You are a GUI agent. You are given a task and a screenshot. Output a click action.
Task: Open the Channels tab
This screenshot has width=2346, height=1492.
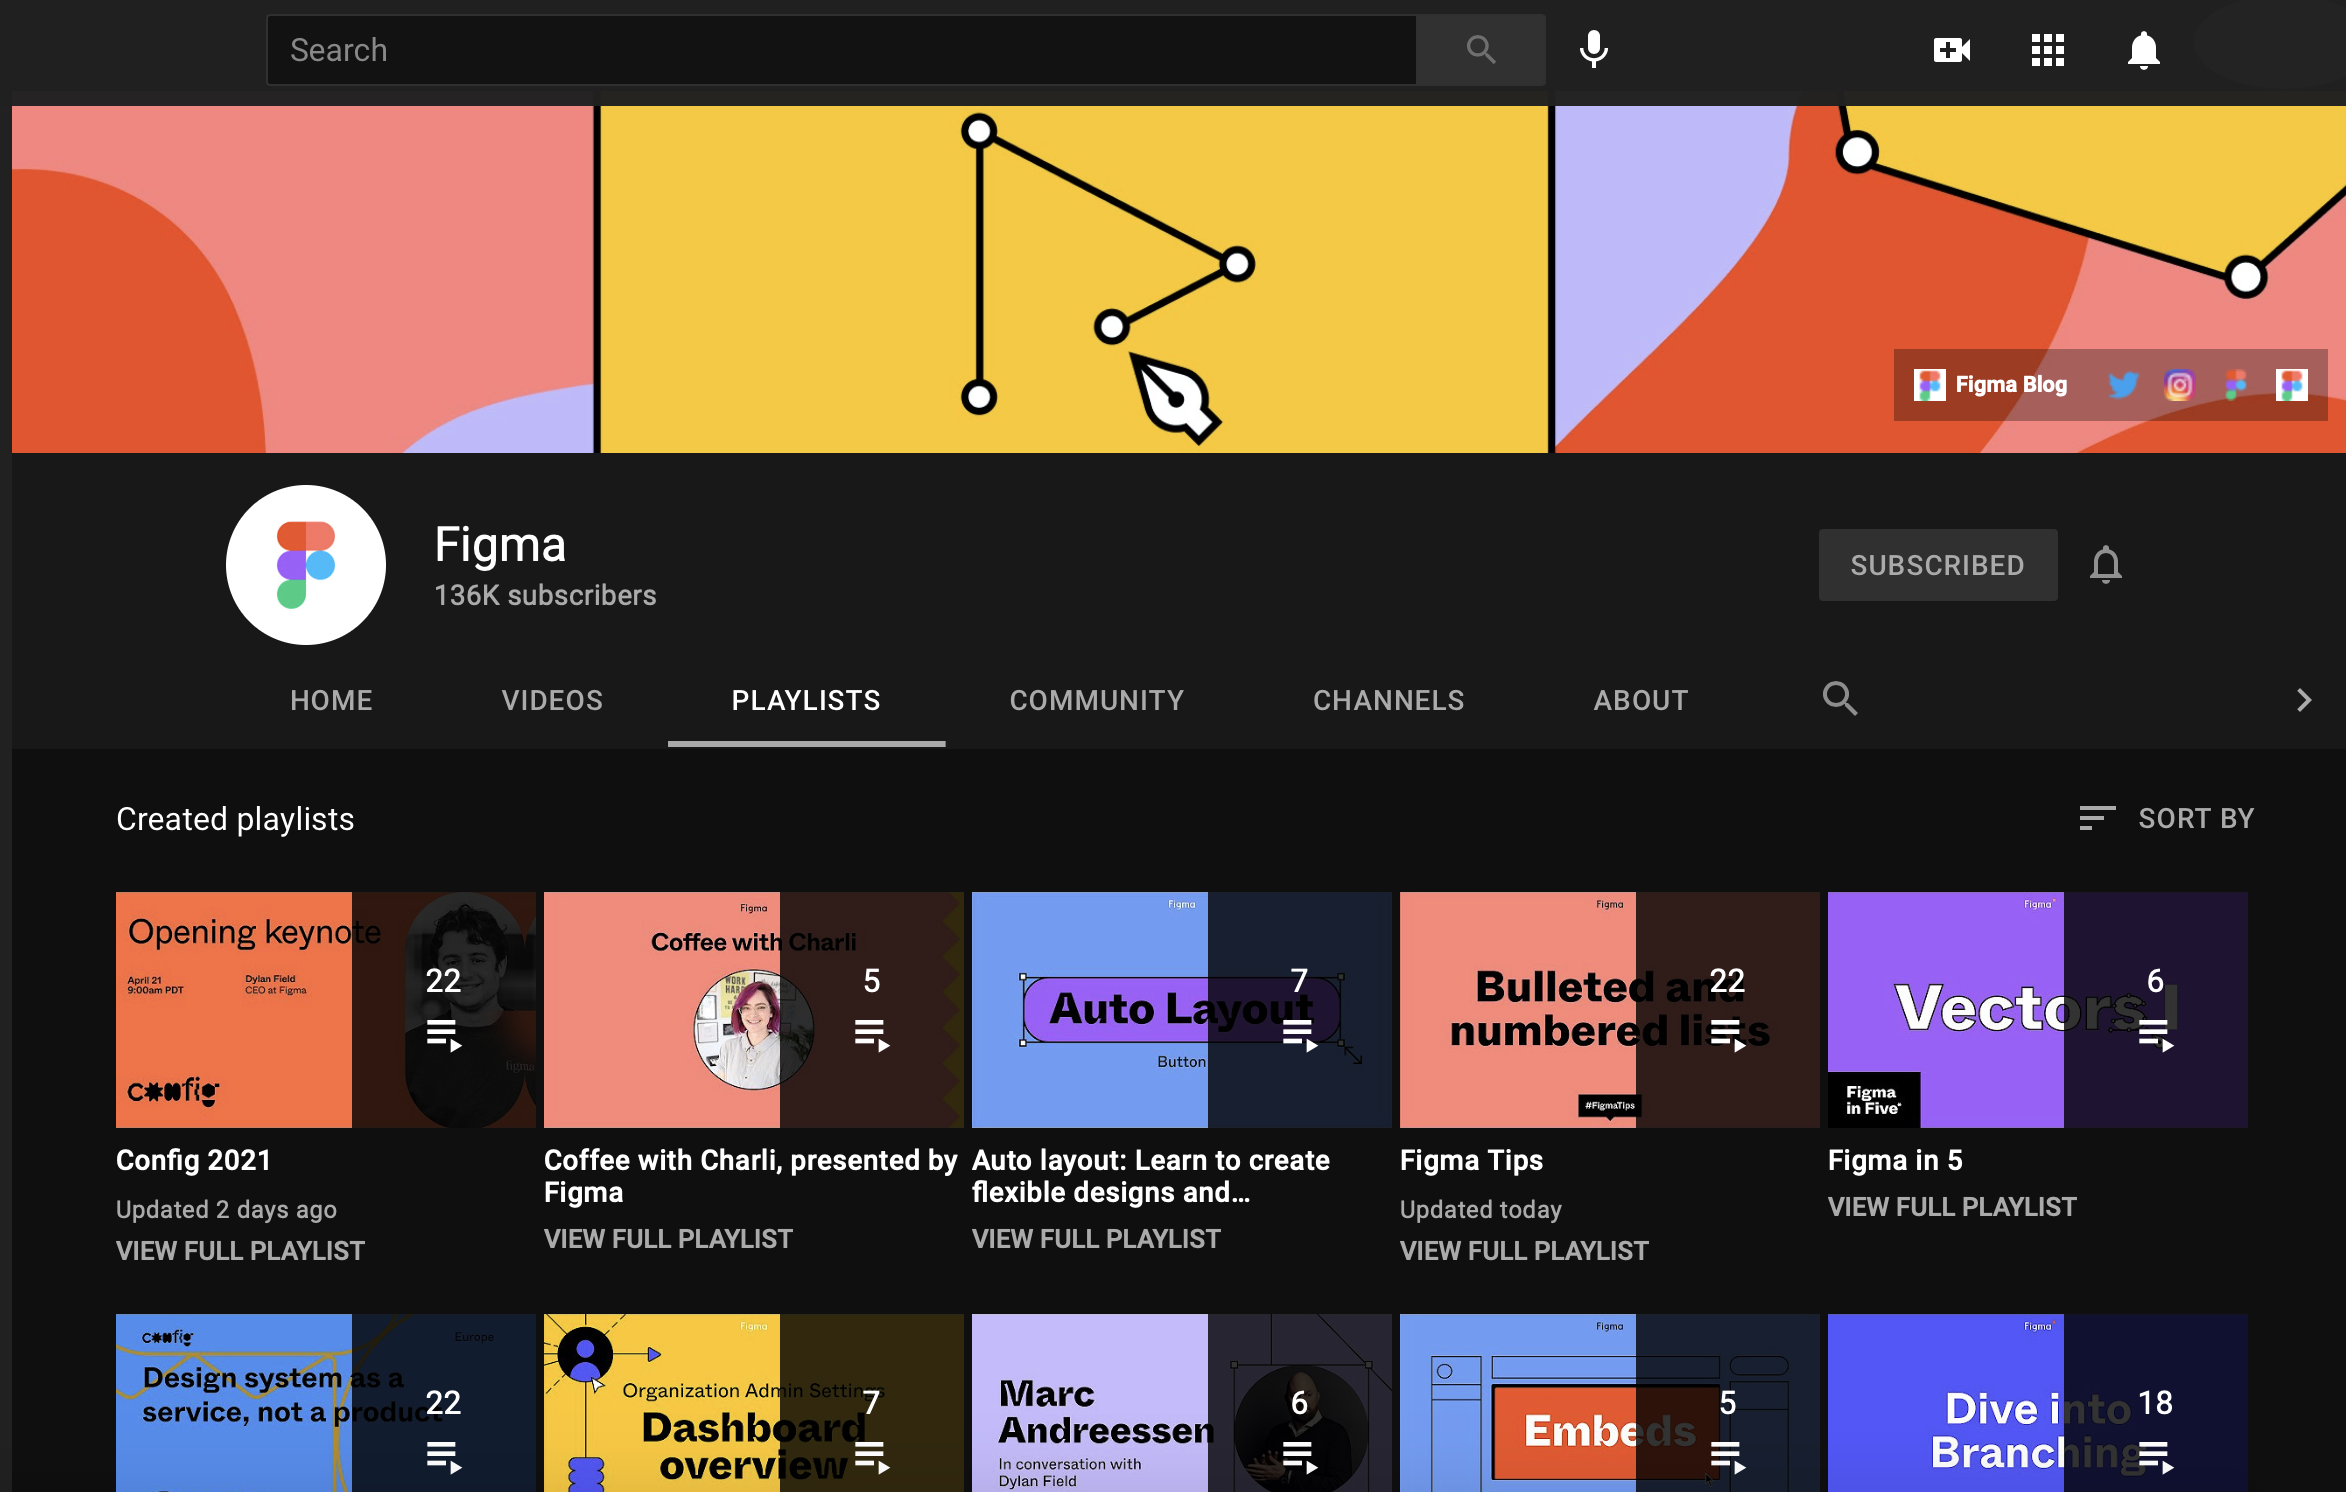1388,700
